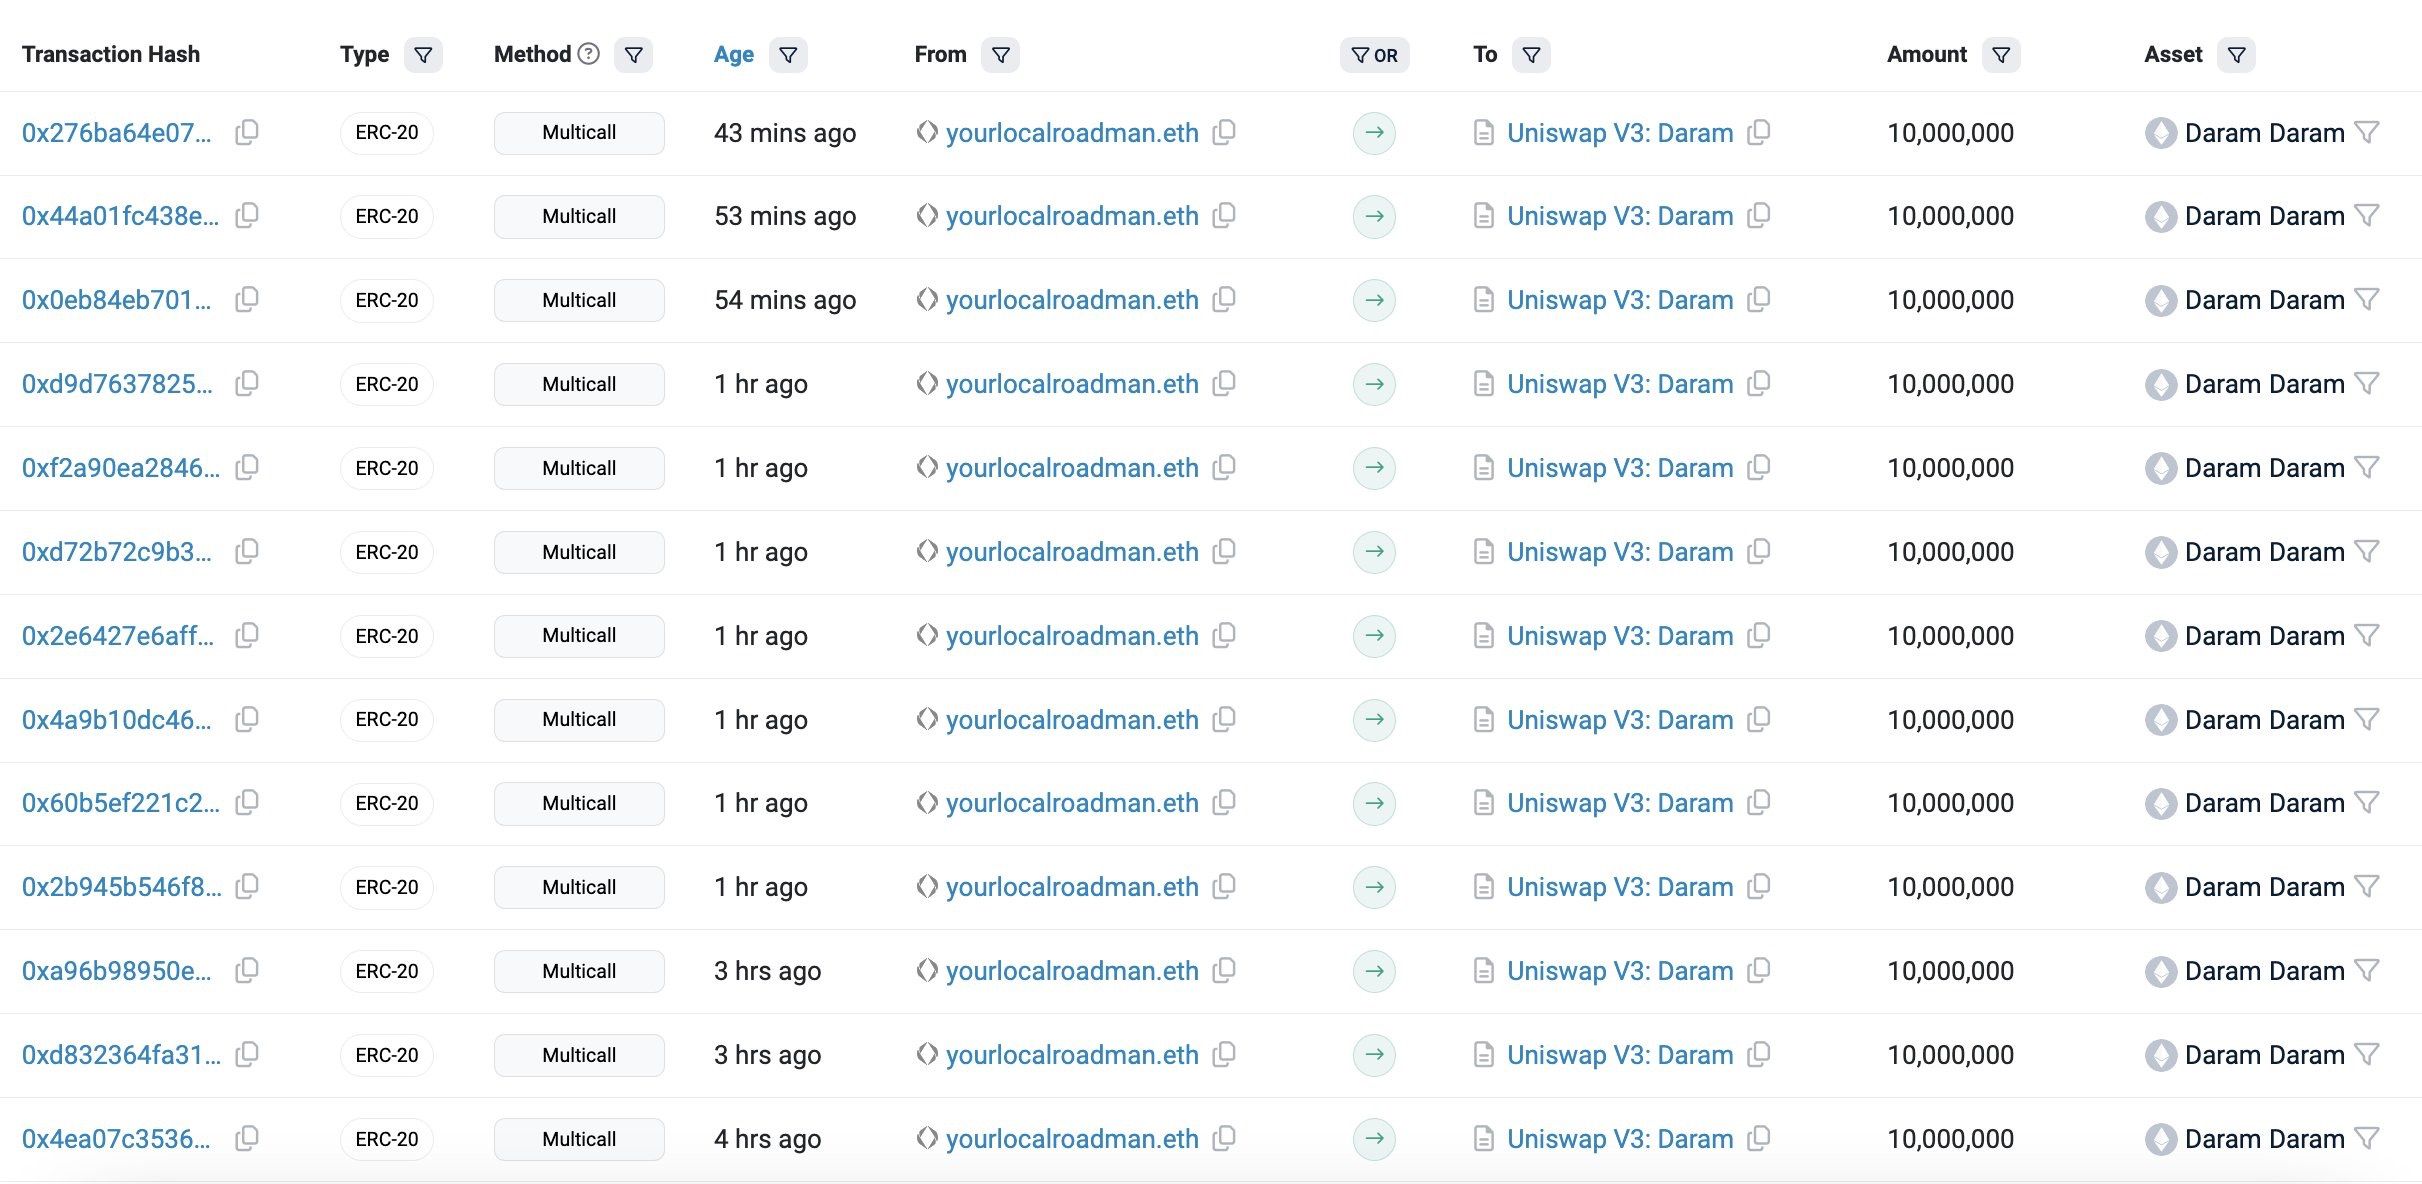
Task: Click the Method help question mark icon
Action: 589,54
